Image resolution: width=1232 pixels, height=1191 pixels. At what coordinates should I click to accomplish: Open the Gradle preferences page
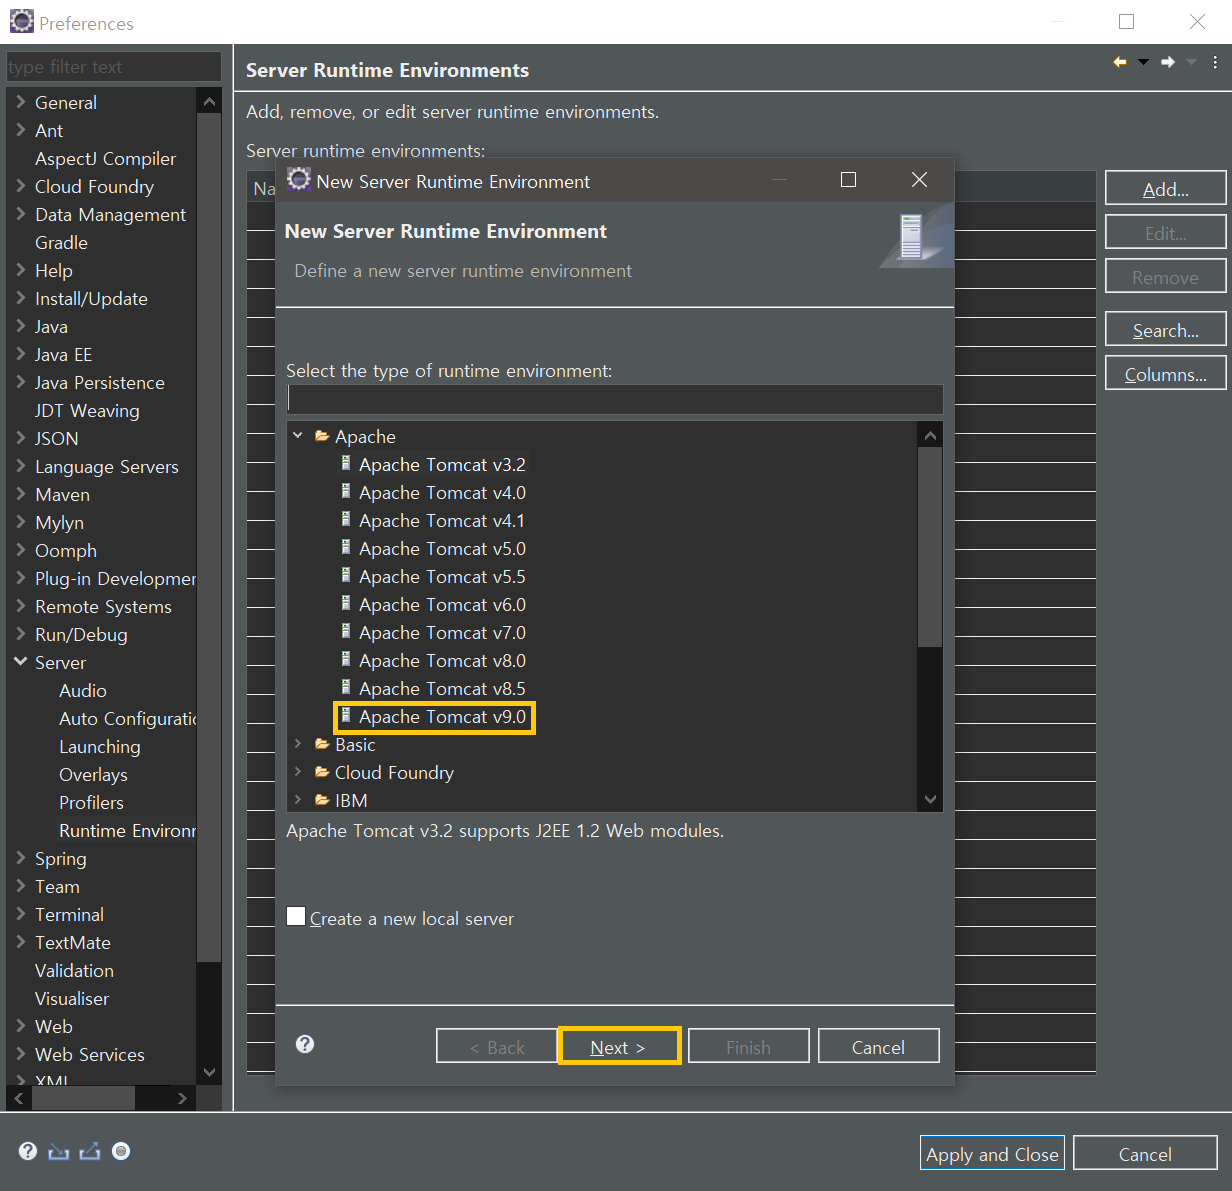click(x=62, y=243)
